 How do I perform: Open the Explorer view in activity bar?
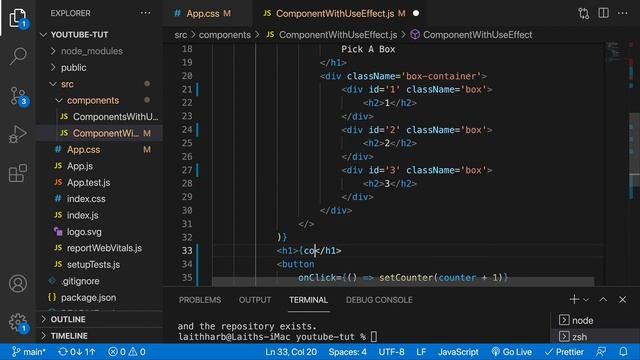click(x=18, y=18)
